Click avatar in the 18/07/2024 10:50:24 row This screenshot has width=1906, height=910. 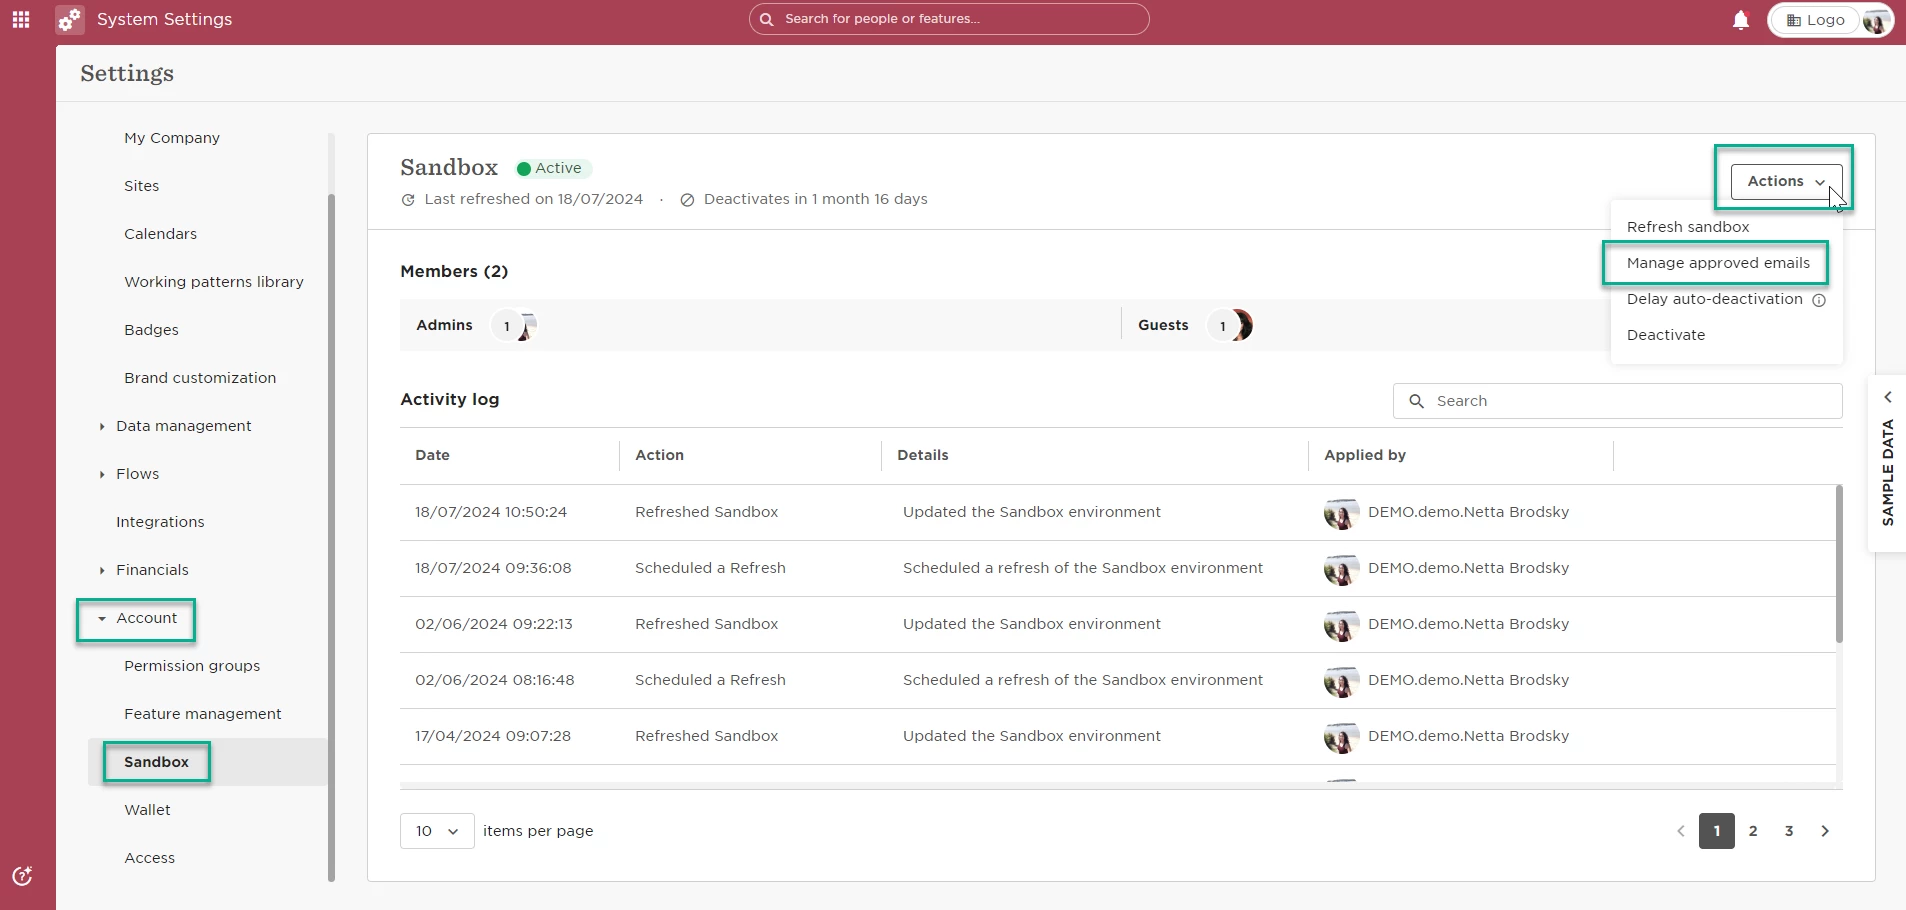1341,513
